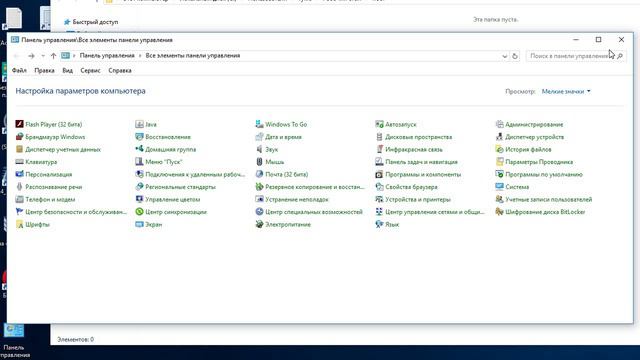Screen dimensions: 640x360
Task: Open the Почта (32 бита) link
Action: coord(287,174)
